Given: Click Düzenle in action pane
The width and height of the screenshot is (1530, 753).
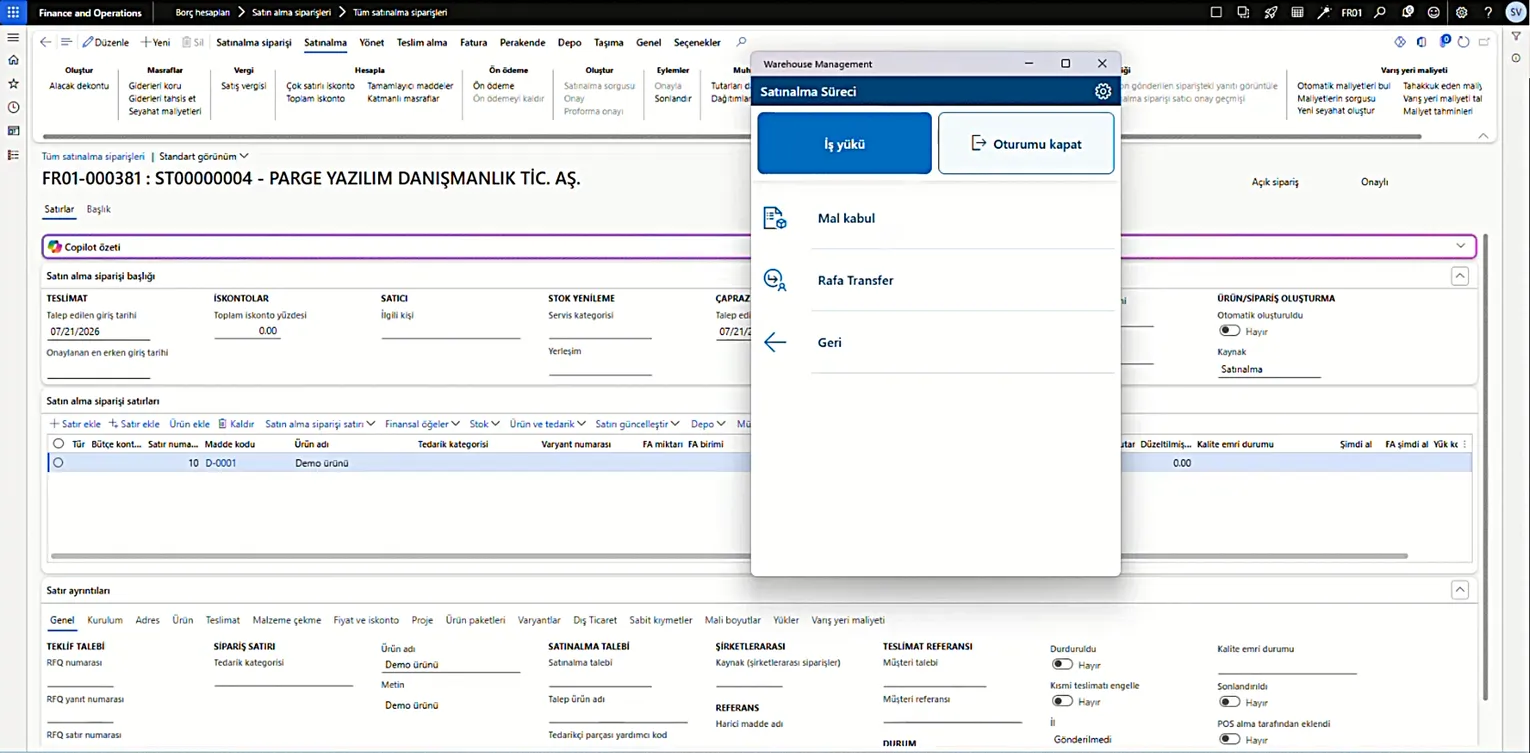Looking at the screenshot, I should tap(106, 43).
